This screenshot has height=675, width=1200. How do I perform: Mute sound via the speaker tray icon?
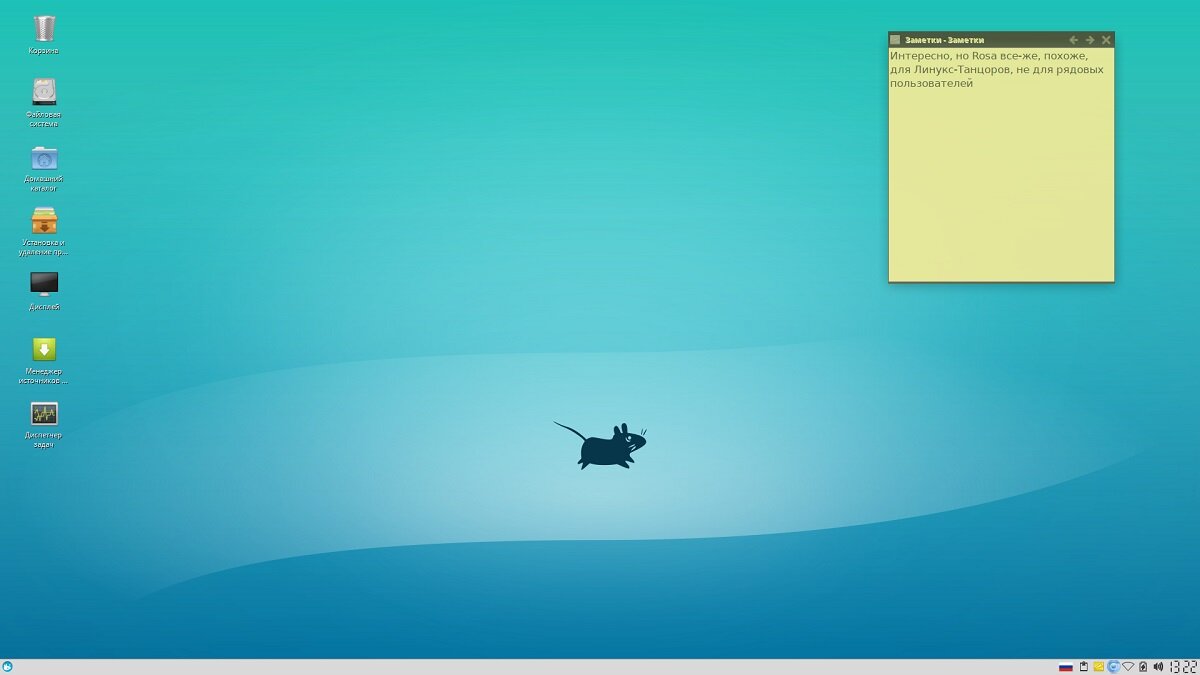tap(1158, 666)
